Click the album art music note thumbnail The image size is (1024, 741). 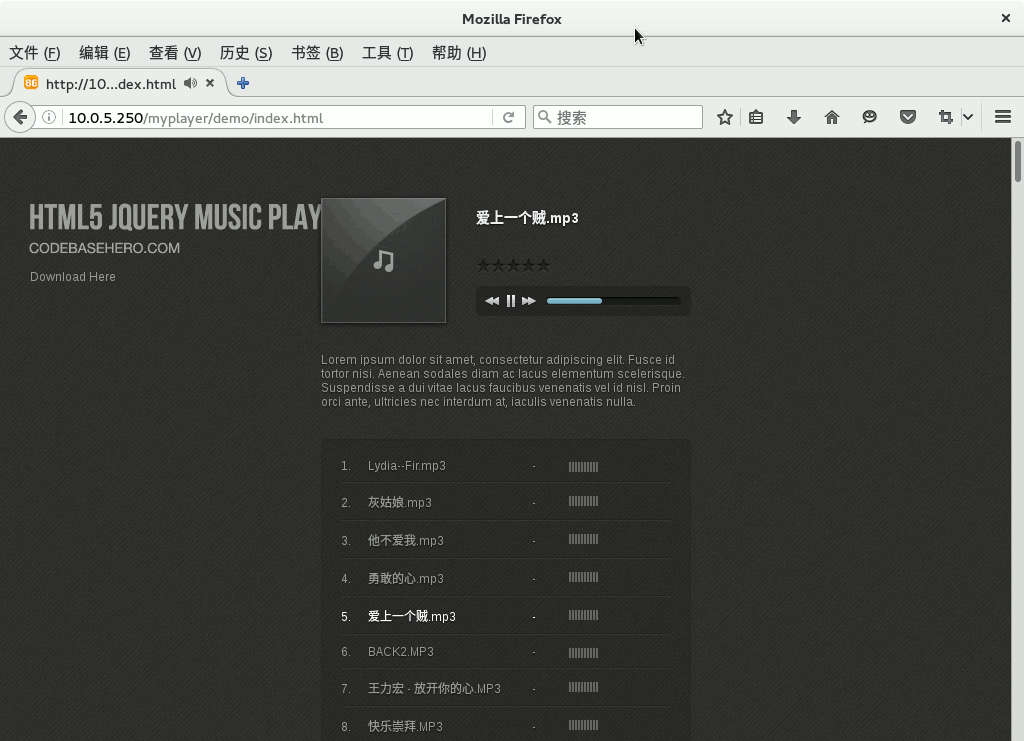click(x=383, y=260)
